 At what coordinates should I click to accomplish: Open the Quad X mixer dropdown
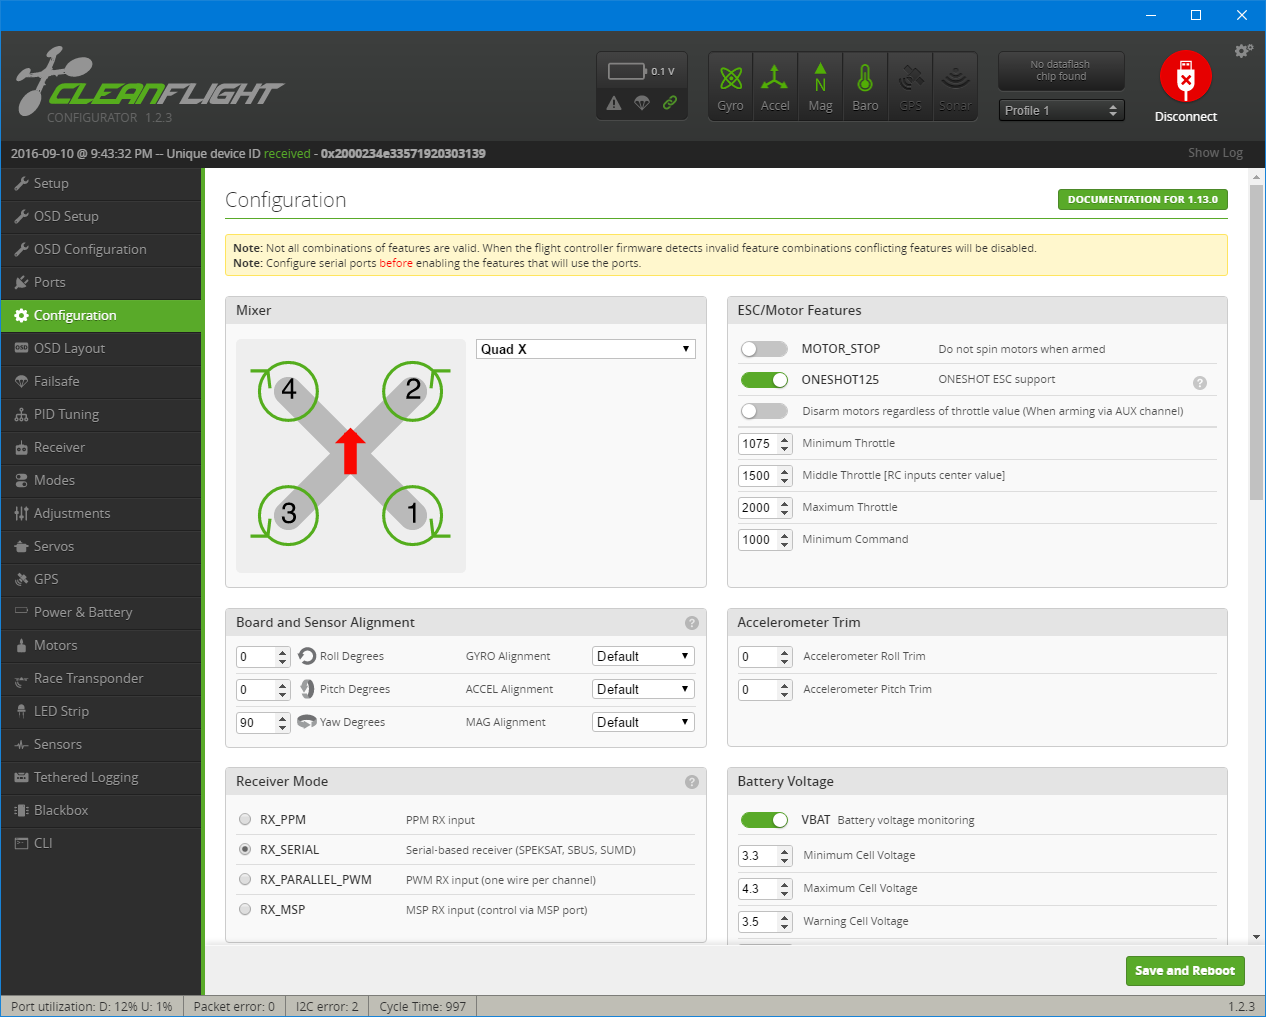point(586,349)
